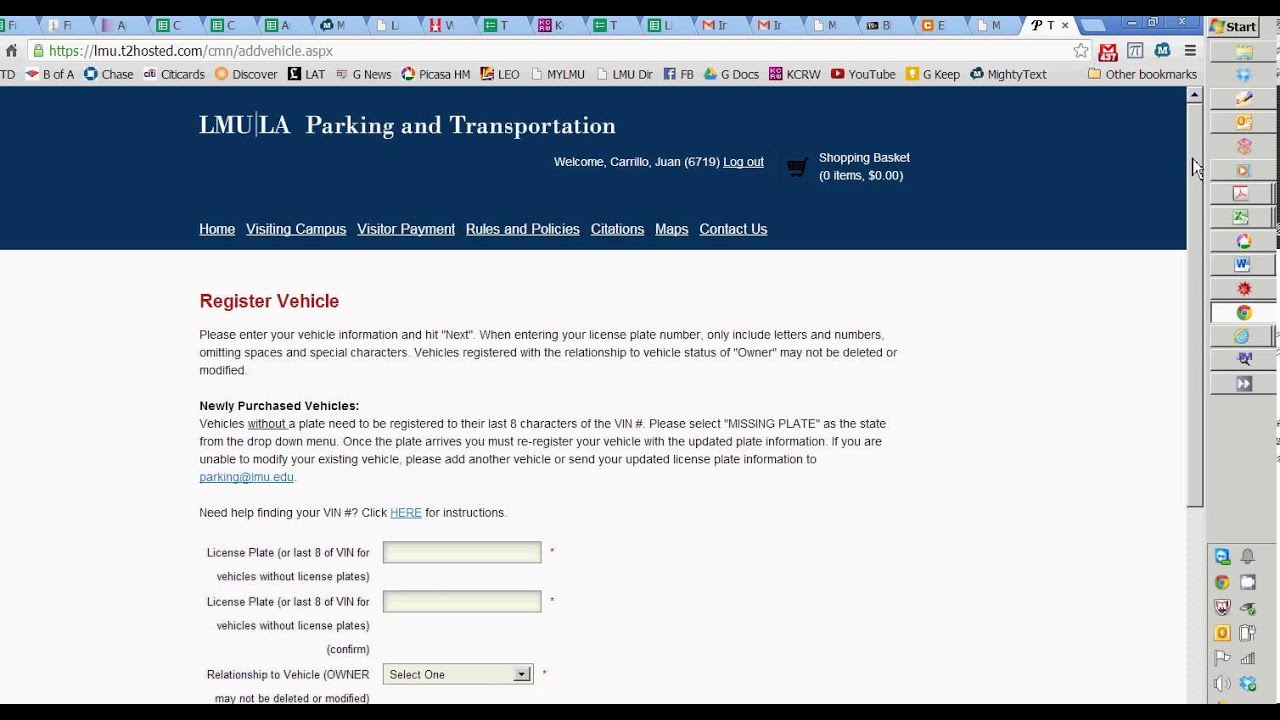Open the Chase bookmark

click(x=109, y=74)
